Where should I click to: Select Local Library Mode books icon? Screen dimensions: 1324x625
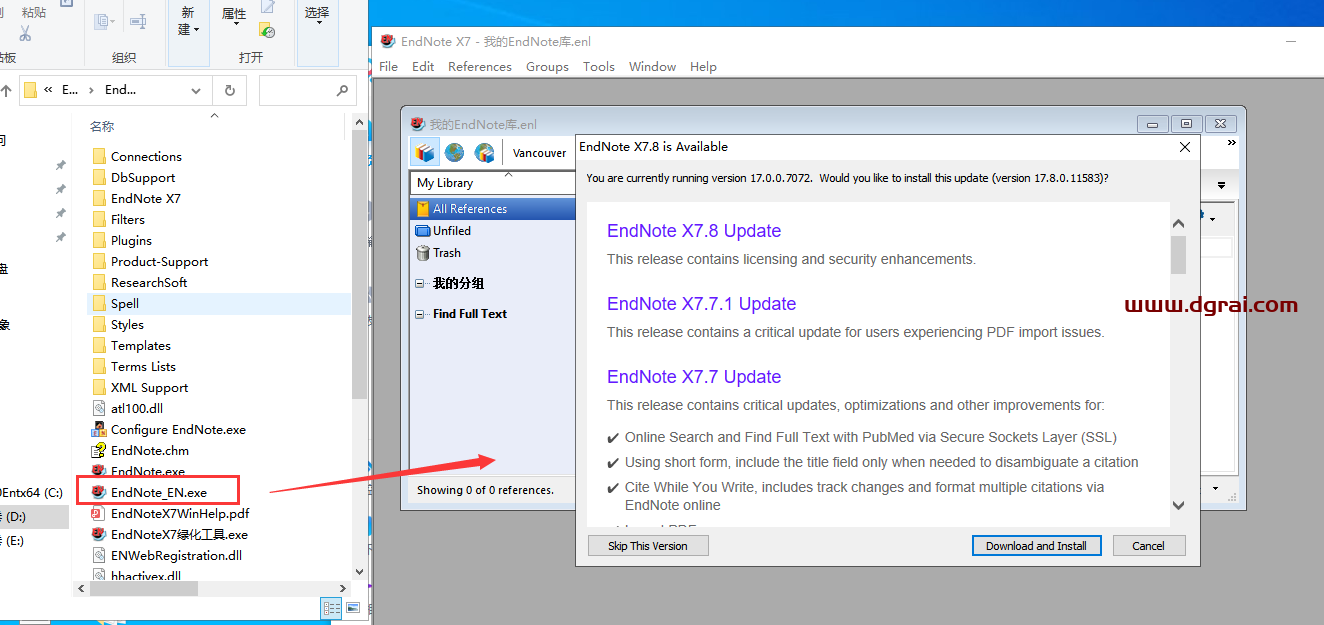[x=424, y=151]
